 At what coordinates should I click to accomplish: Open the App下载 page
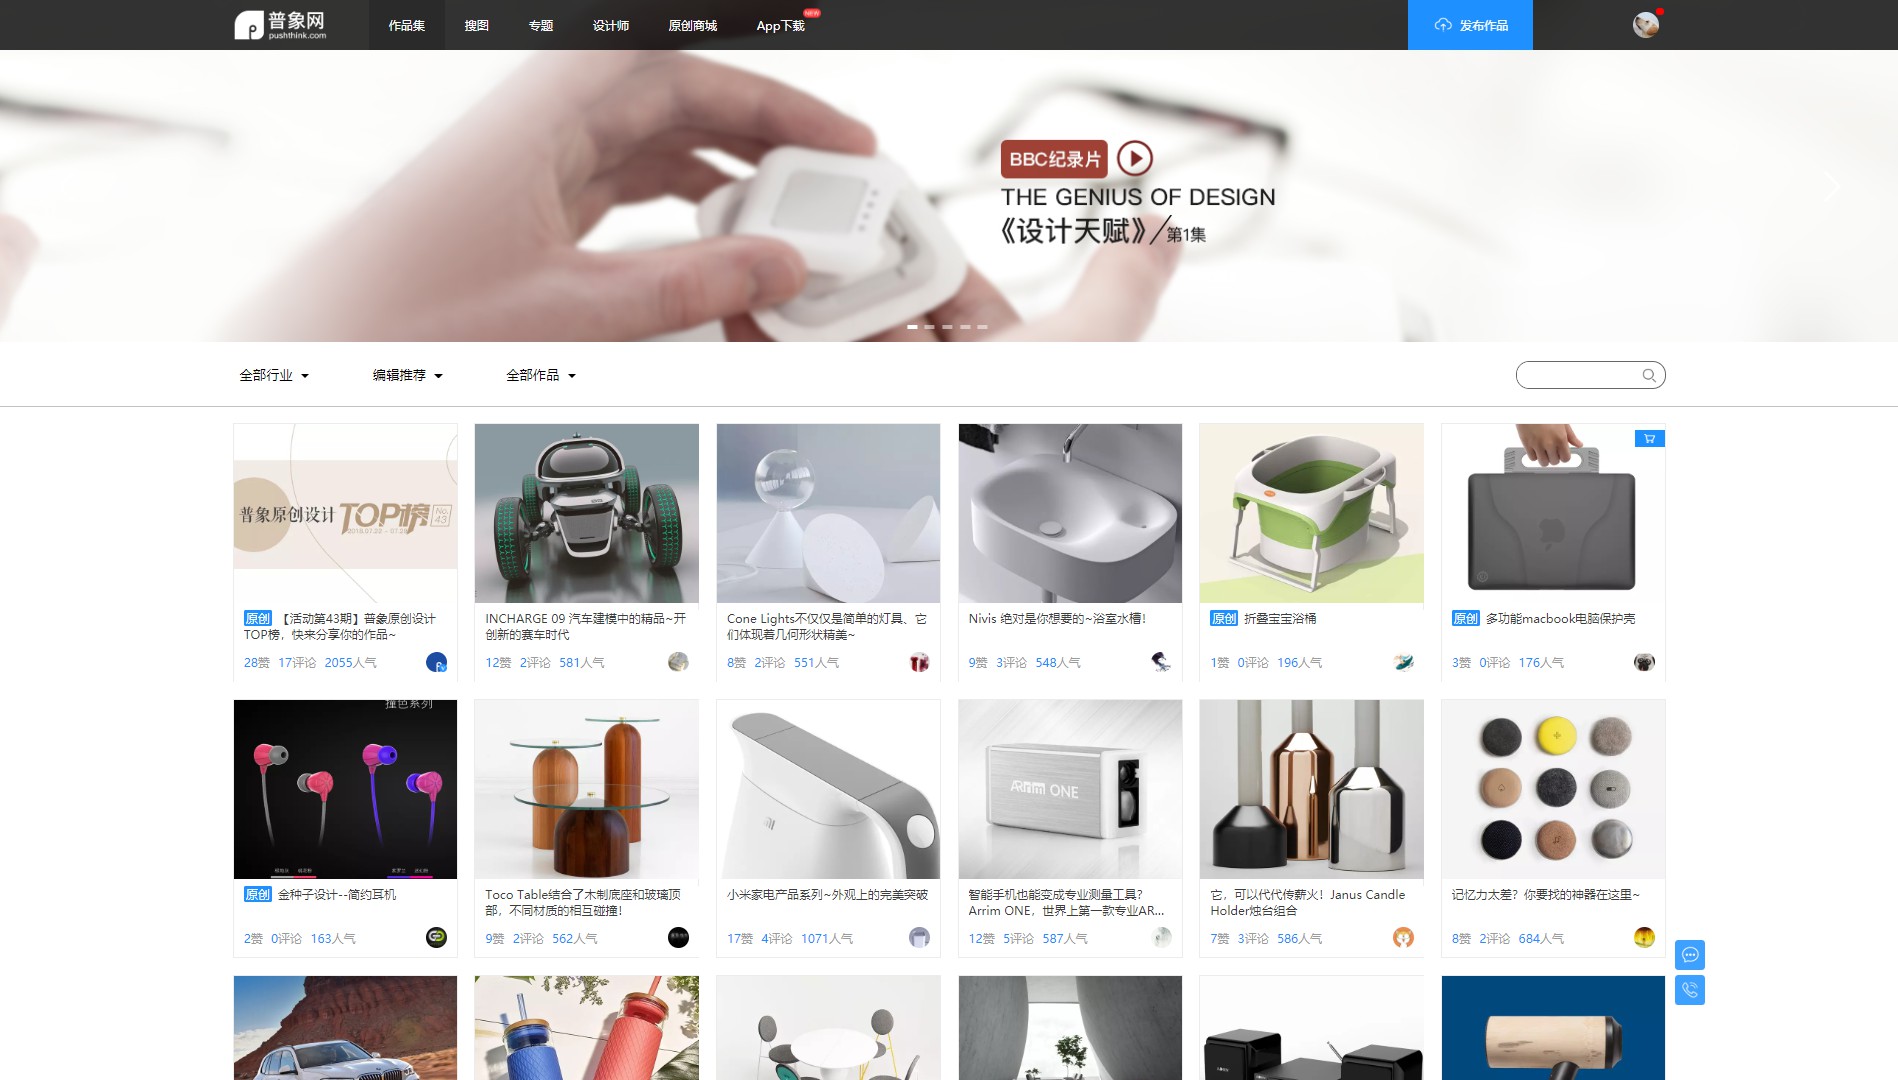780,25
